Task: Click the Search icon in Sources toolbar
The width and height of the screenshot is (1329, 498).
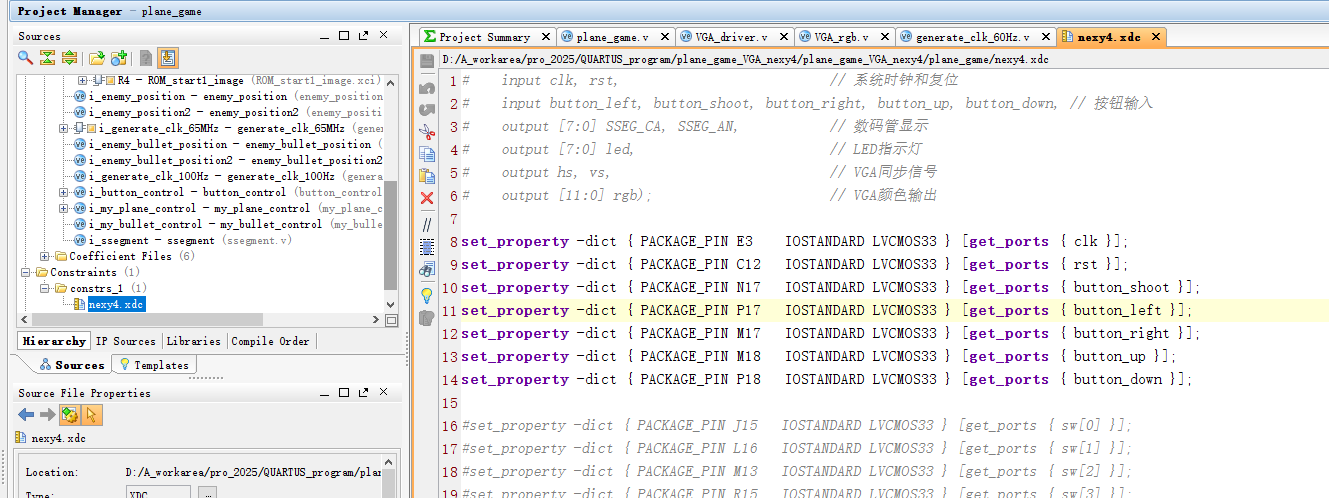Action: pos(25,58)
